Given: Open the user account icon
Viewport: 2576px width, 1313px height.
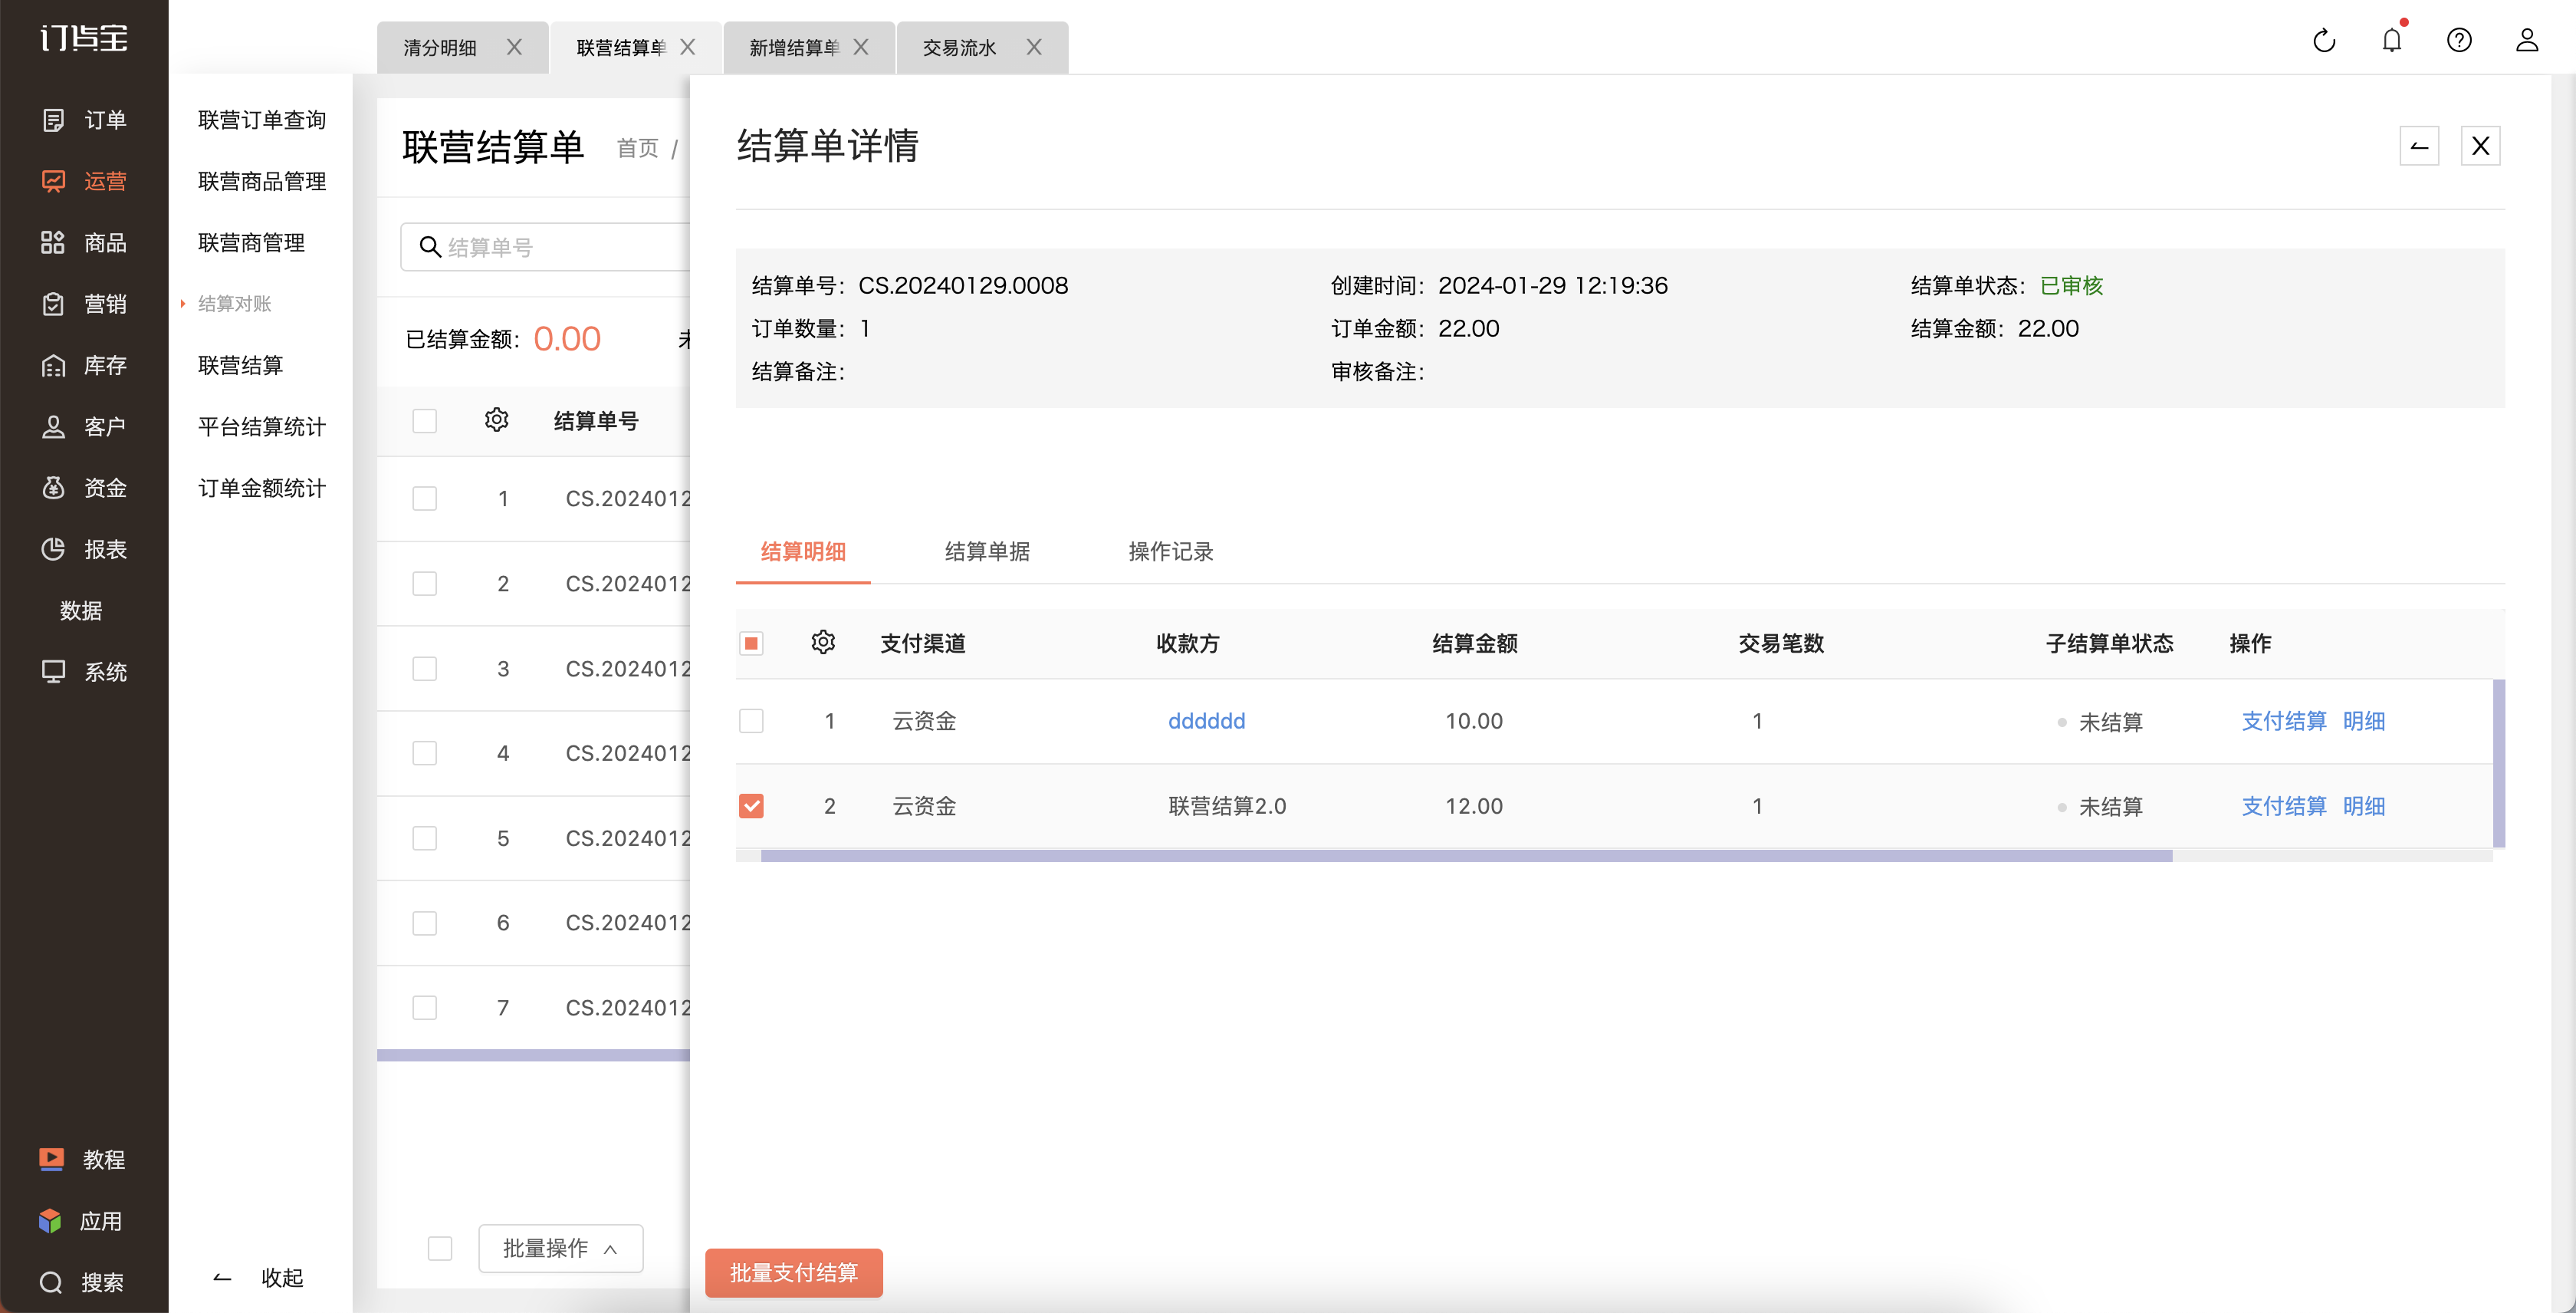Looking at the screenshot, I should 2527,40.
